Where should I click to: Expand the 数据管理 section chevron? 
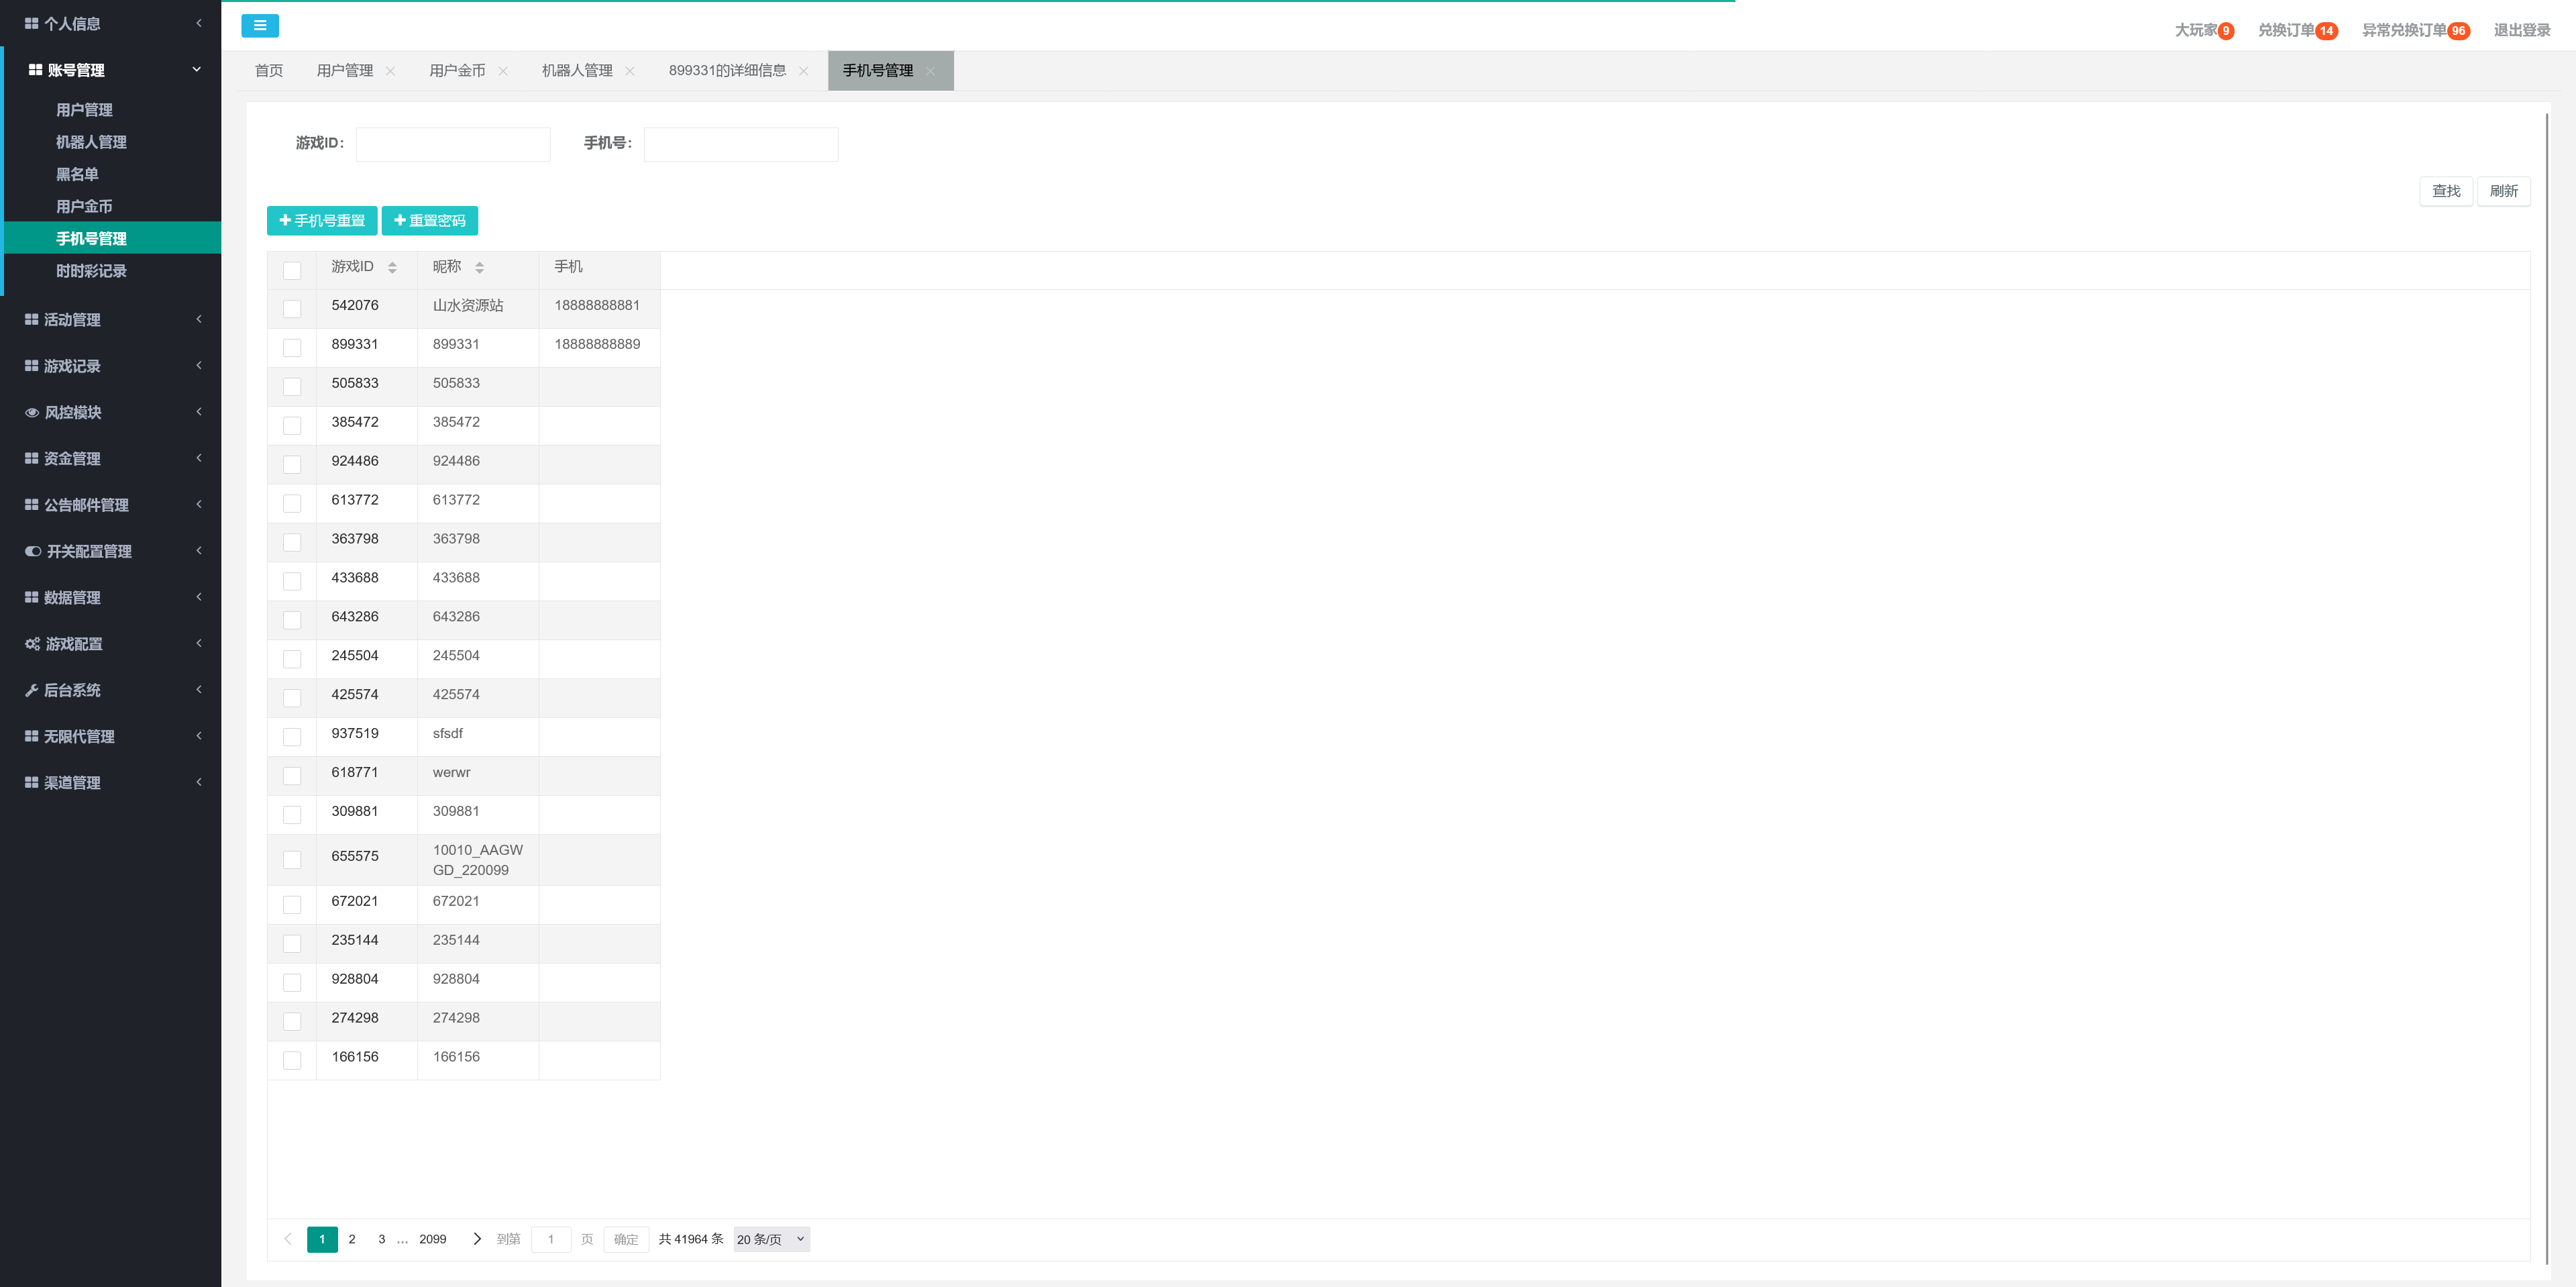(x=199, y=597)
